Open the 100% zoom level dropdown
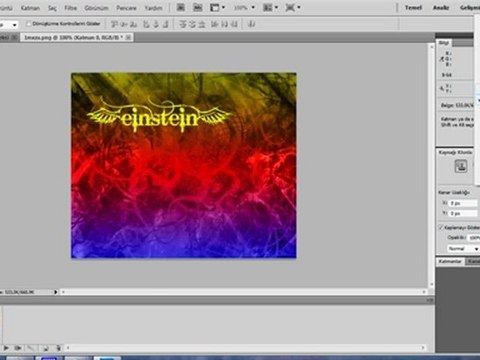Screen dimensions: 480x360 (x=244, y=7)
